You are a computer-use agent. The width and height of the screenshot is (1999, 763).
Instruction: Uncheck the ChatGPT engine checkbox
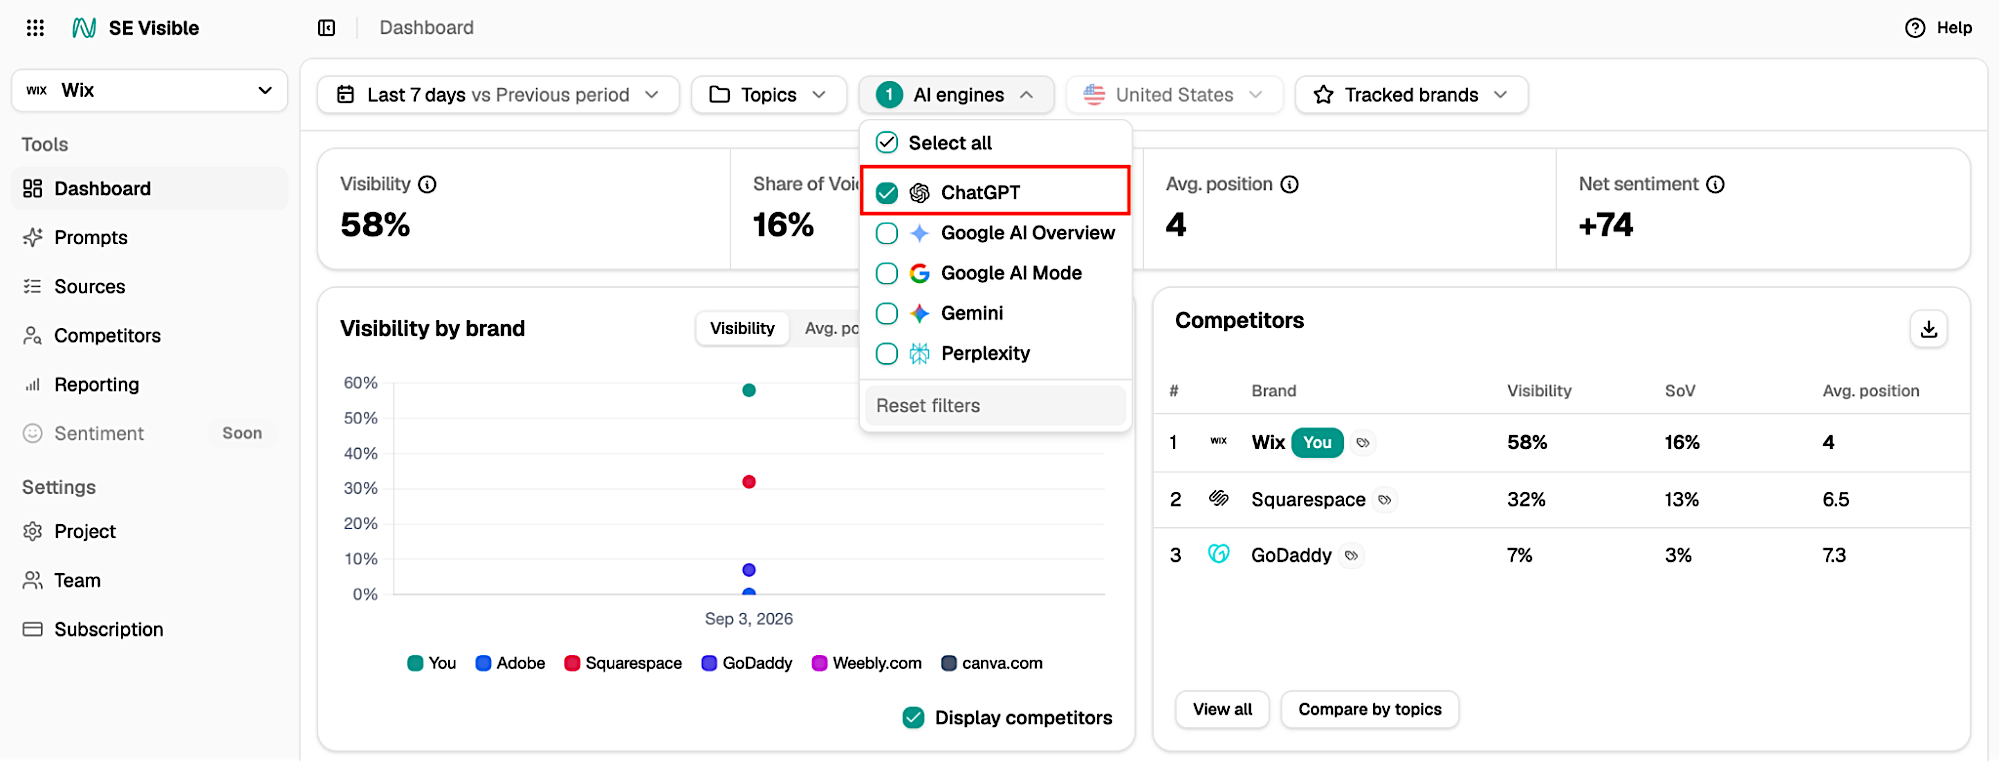tap(887, 193)
